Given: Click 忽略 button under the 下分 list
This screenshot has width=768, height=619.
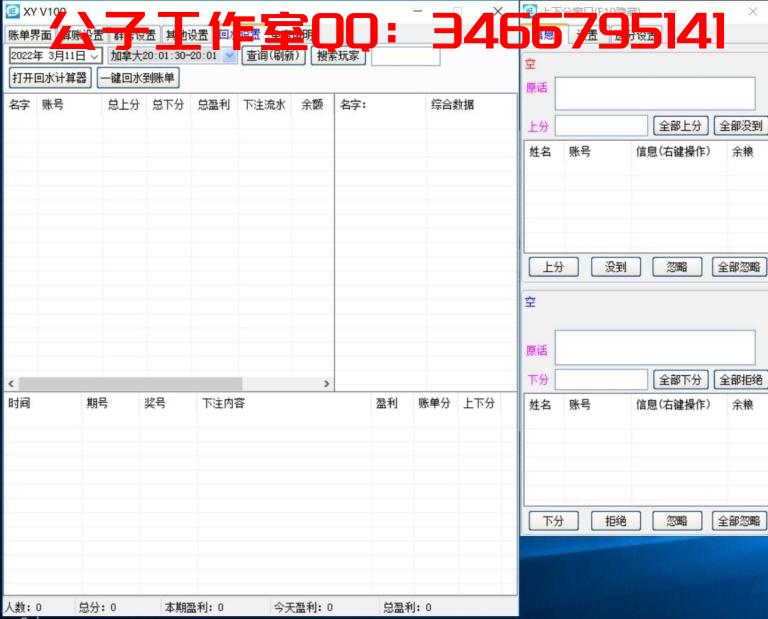Looking at the screenshot, I should [x=677, y=521].
